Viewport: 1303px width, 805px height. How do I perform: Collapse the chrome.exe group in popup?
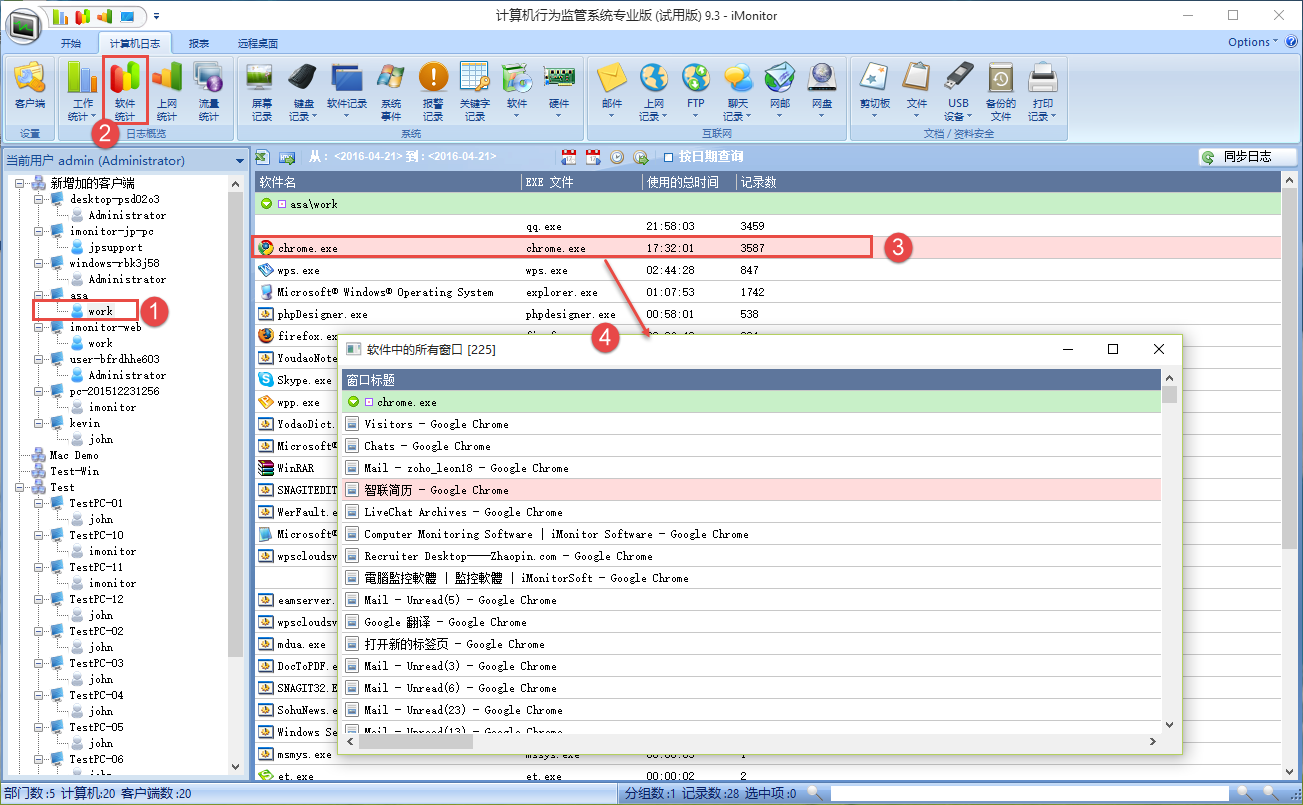pyautogui.click(x=352, y=402)
